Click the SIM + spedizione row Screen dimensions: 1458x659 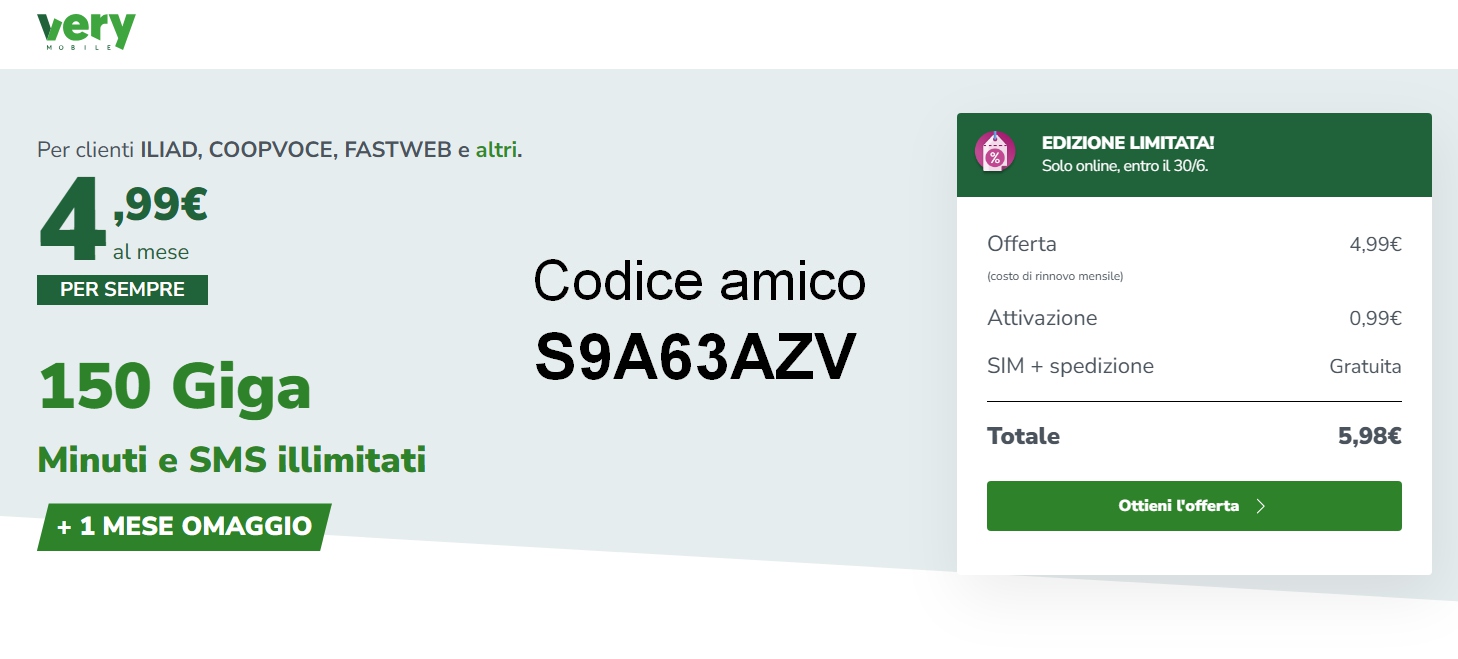coord(1194,366)
